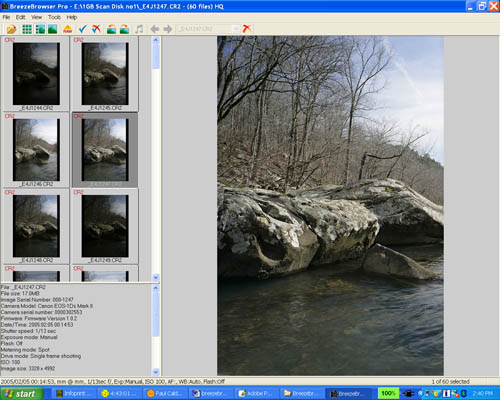Screen dimensions: 500x400
Task: Click the RAW conversion toolbar icon
Action: click(68, 29)
